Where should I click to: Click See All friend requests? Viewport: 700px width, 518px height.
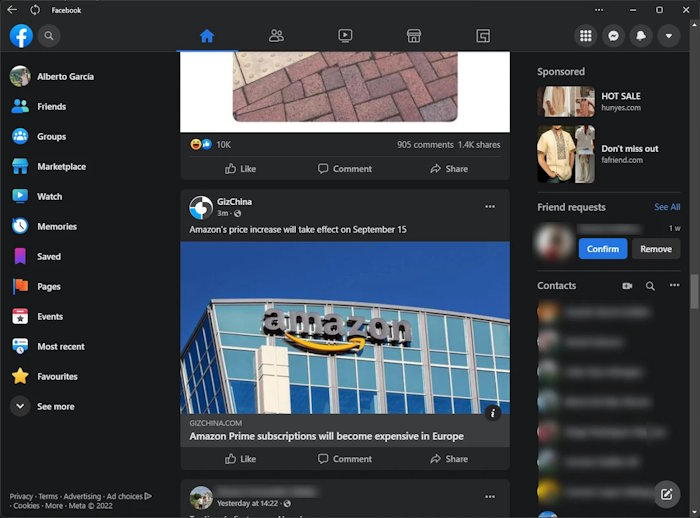[x=667, y=207]
